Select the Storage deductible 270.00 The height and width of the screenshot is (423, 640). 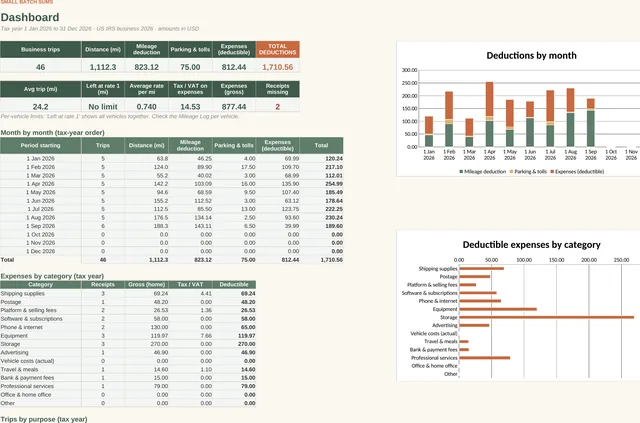tap(247, 344)
